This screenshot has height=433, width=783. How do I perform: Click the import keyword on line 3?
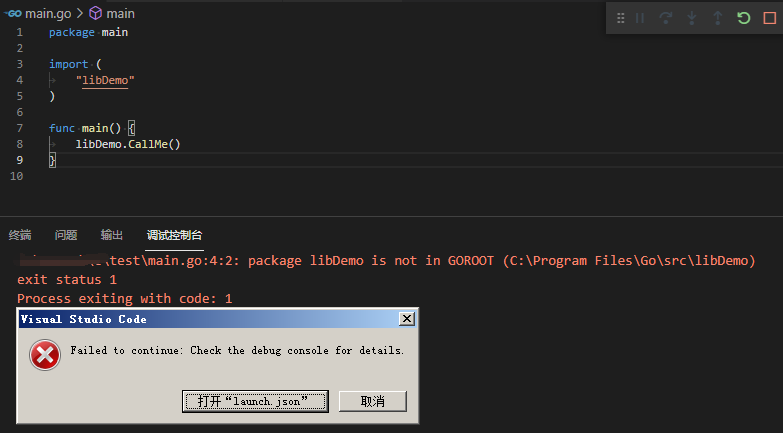[68, 64]
